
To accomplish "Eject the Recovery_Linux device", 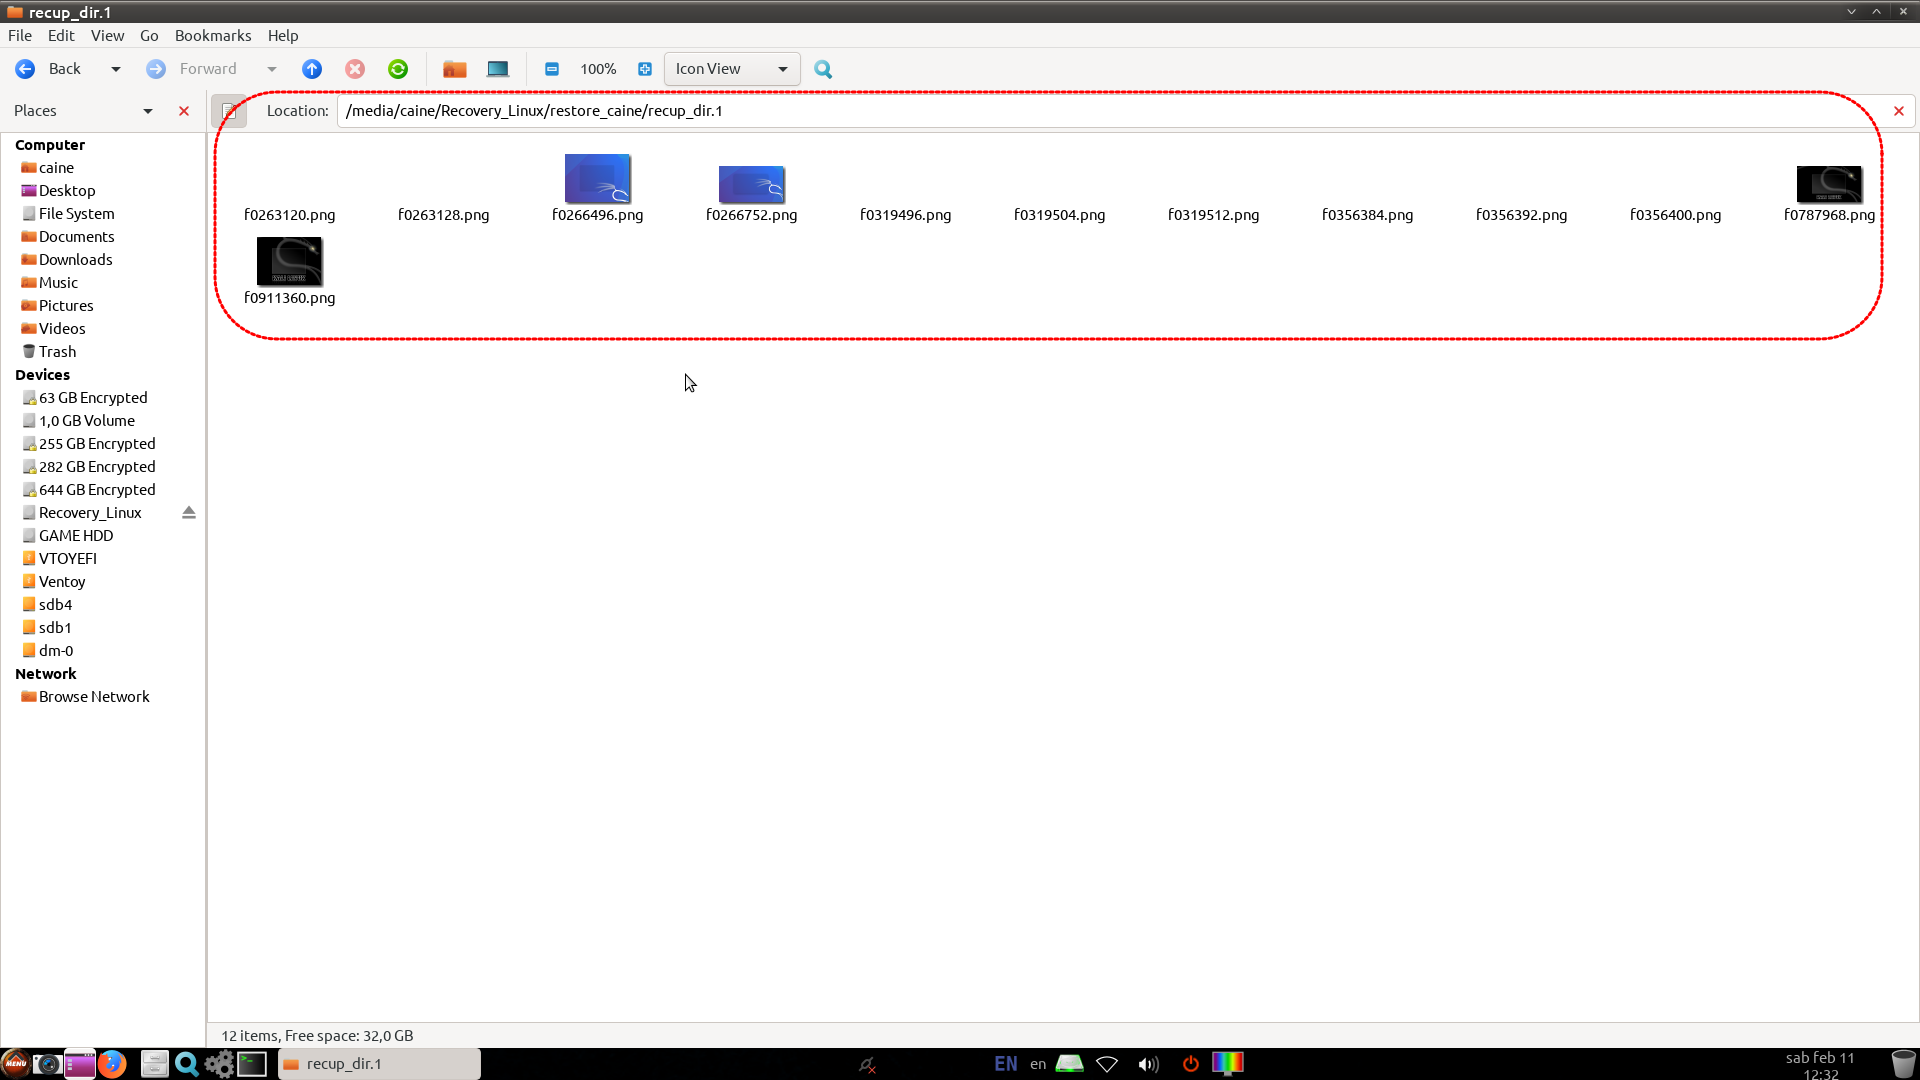I will [189, 512].
